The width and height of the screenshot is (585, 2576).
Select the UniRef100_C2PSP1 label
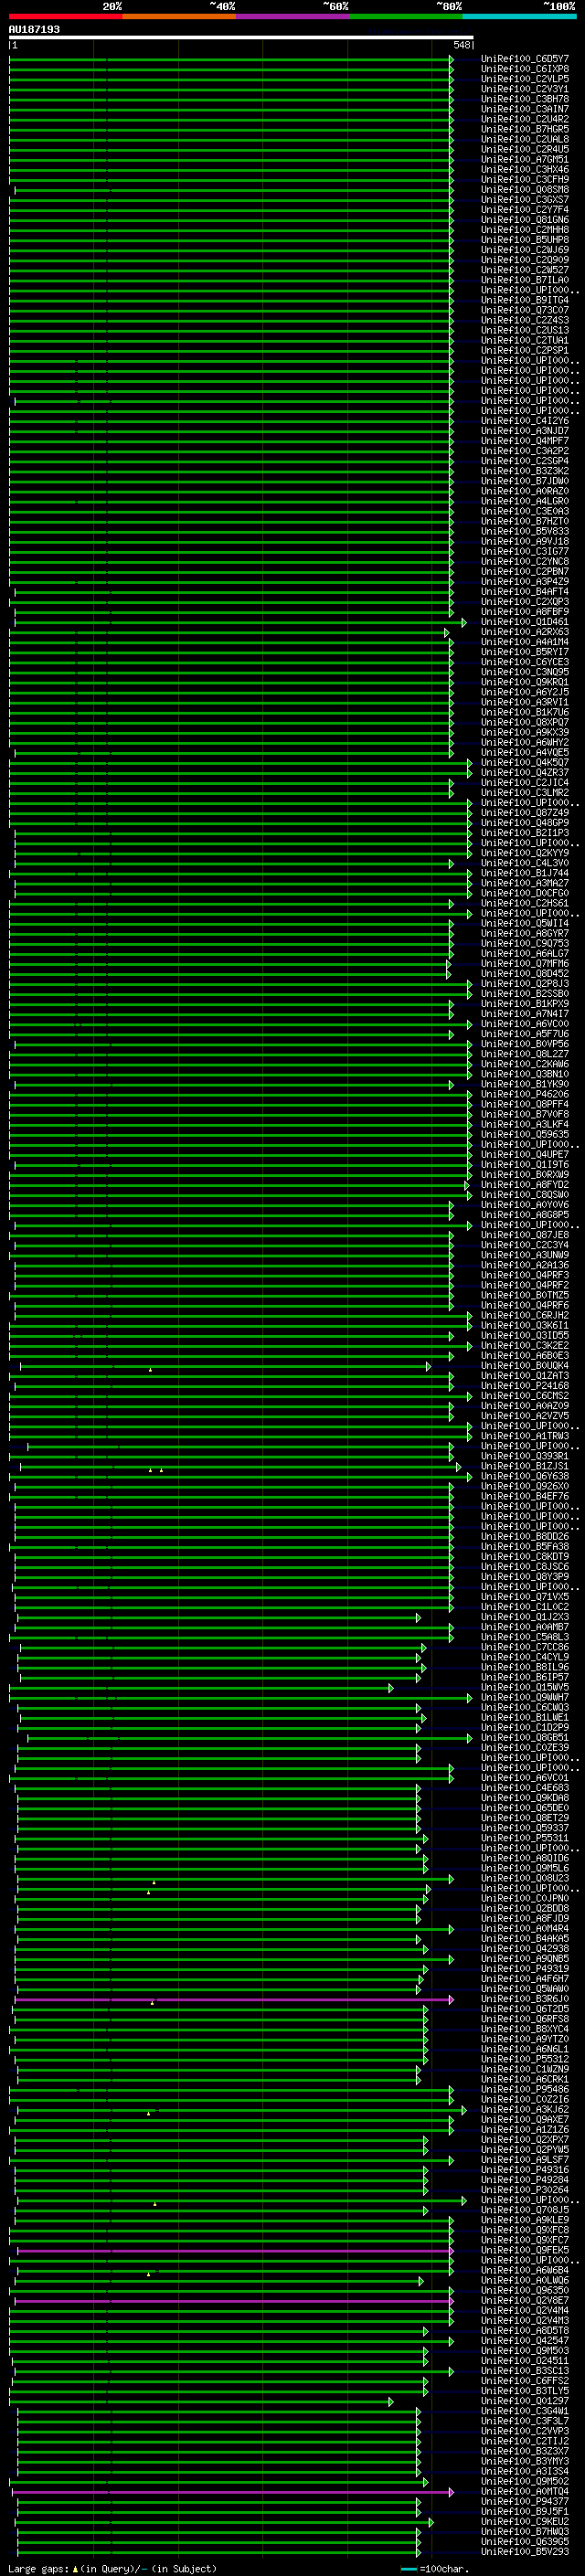coord(525,350)
